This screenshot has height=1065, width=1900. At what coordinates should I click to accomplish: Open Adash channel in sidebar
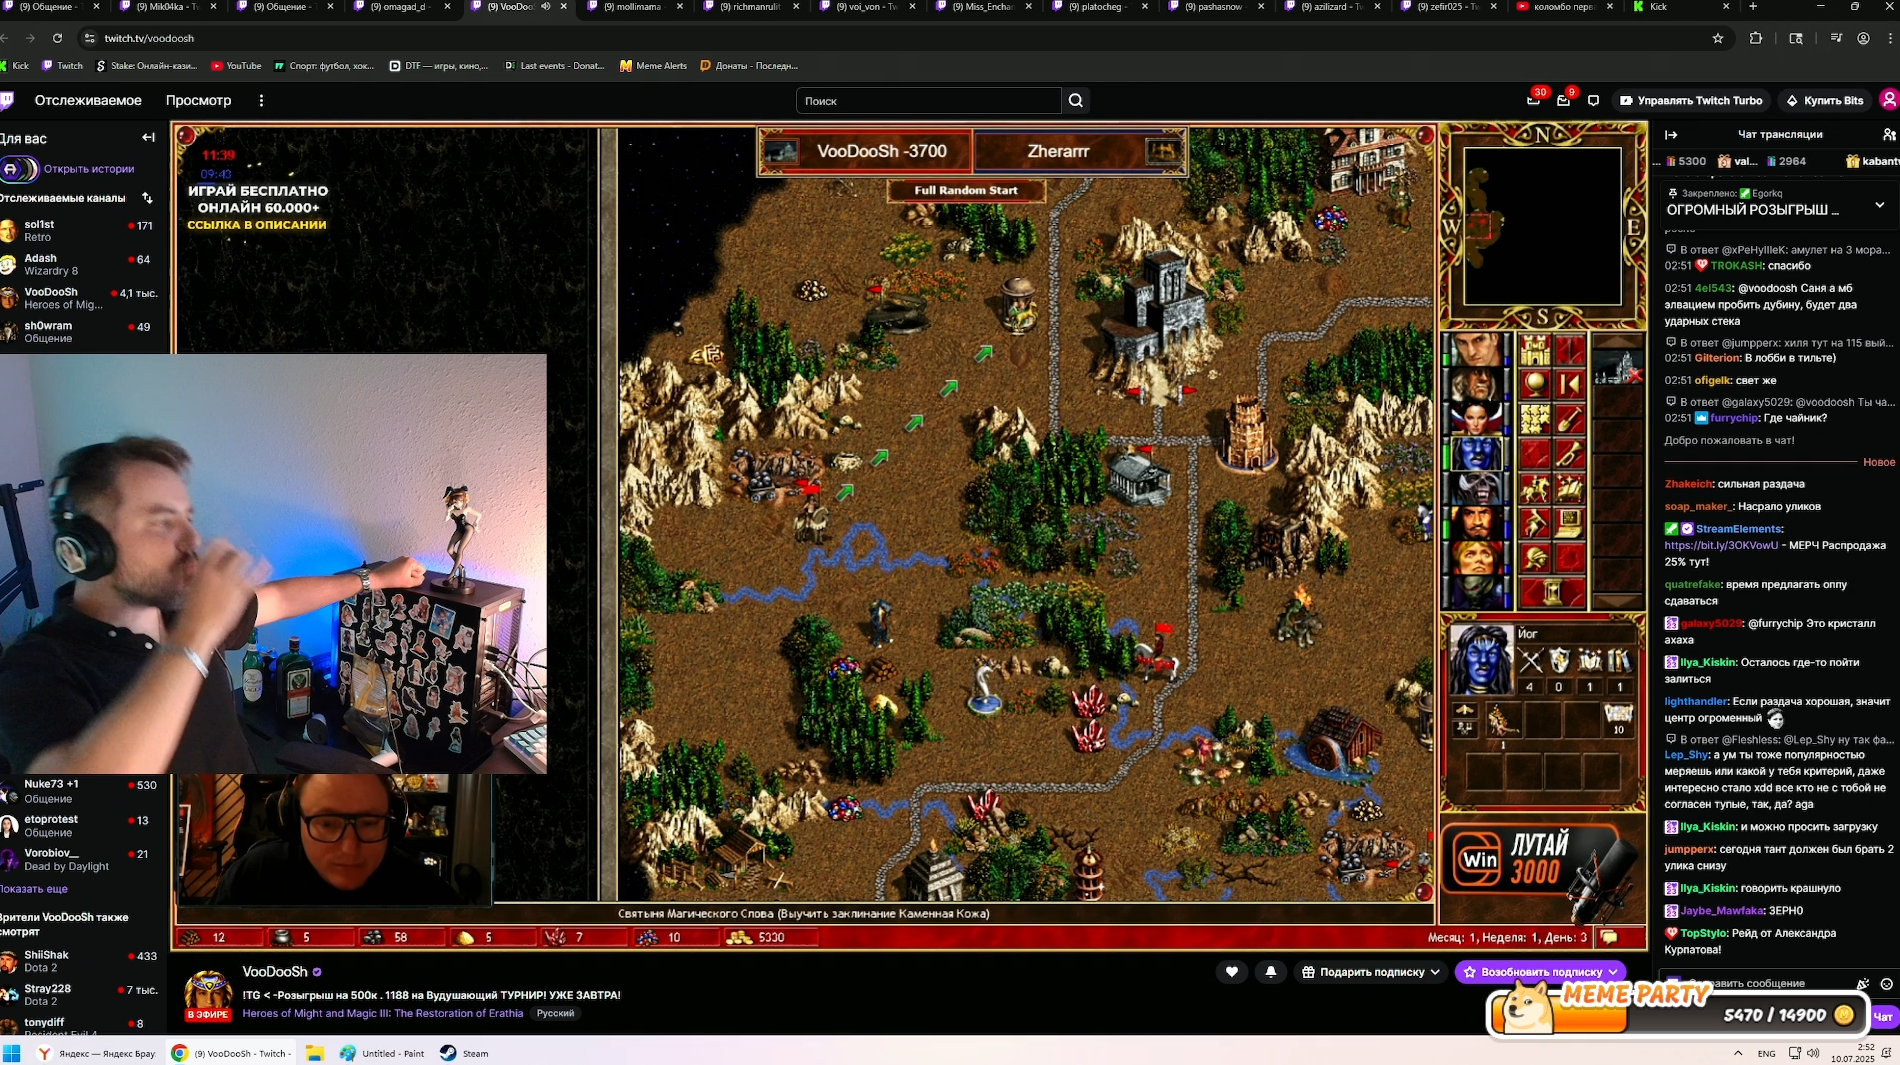point(80,264)
